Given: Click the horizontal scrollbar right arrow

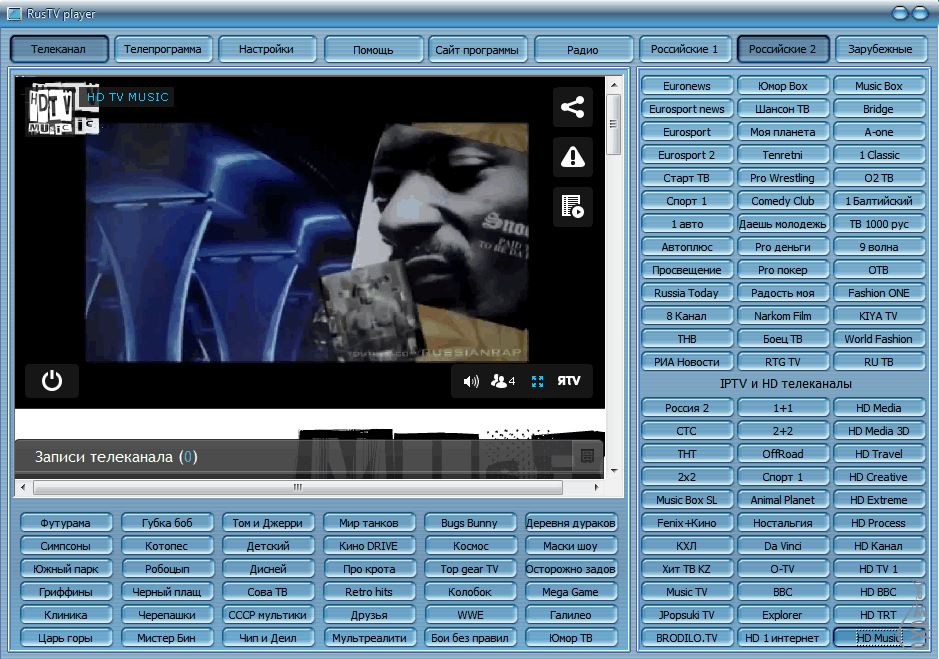Looking at the screenshot, I should click(596, 487).
